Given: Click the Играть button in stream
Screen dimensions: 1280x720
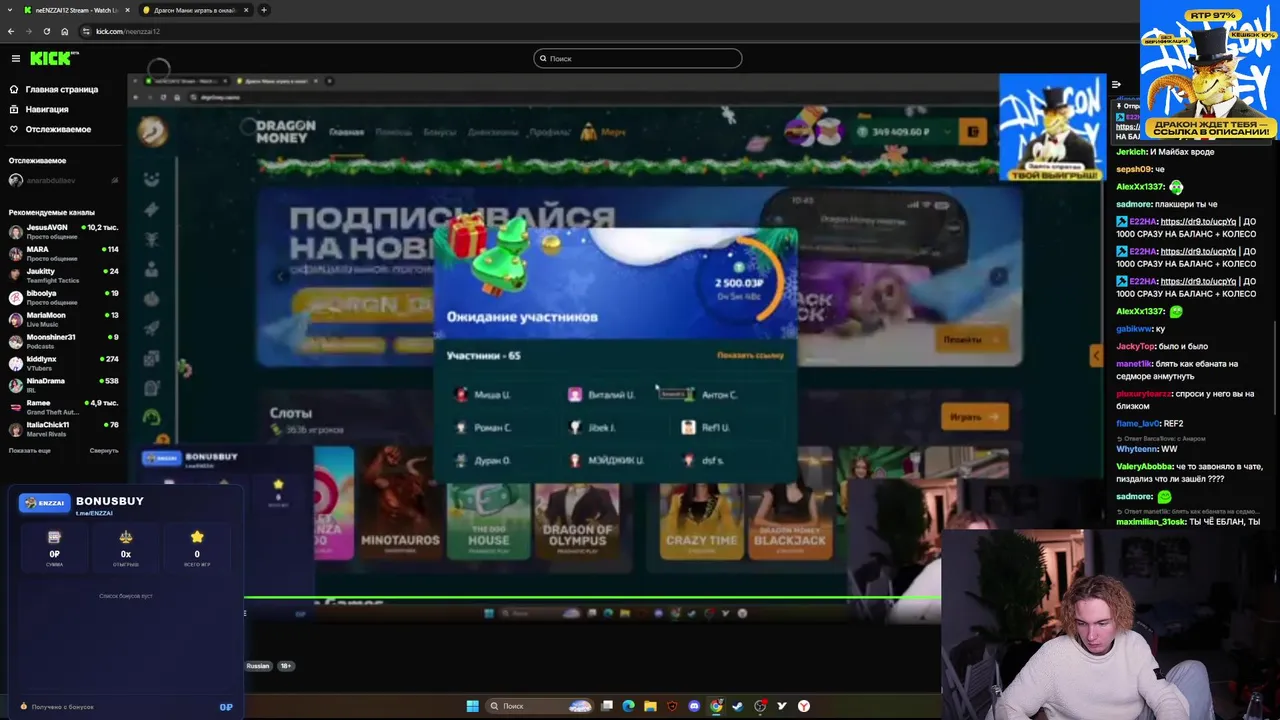Looking at the screenshot, I should tap(974, 417).
